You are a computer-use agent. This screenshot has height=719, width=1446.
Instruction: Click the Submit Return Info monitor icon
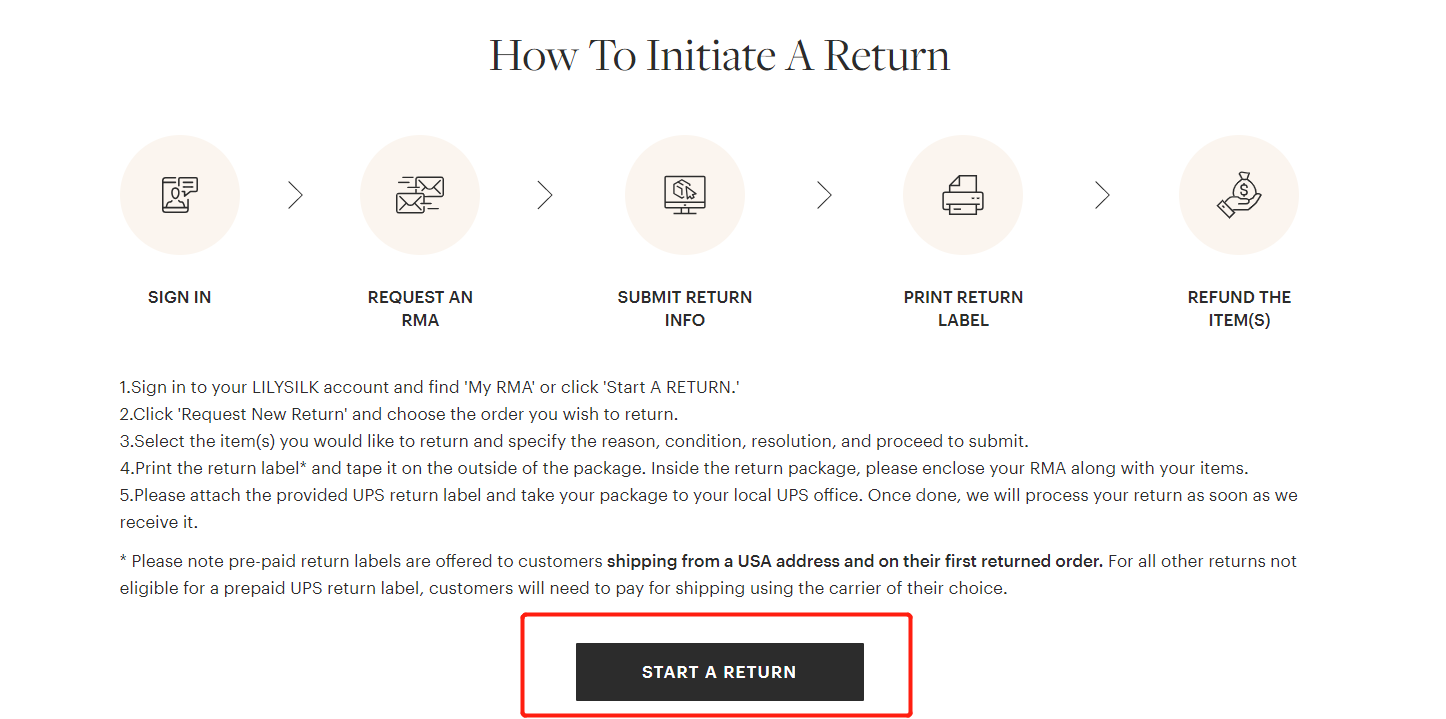pos(685,195)
